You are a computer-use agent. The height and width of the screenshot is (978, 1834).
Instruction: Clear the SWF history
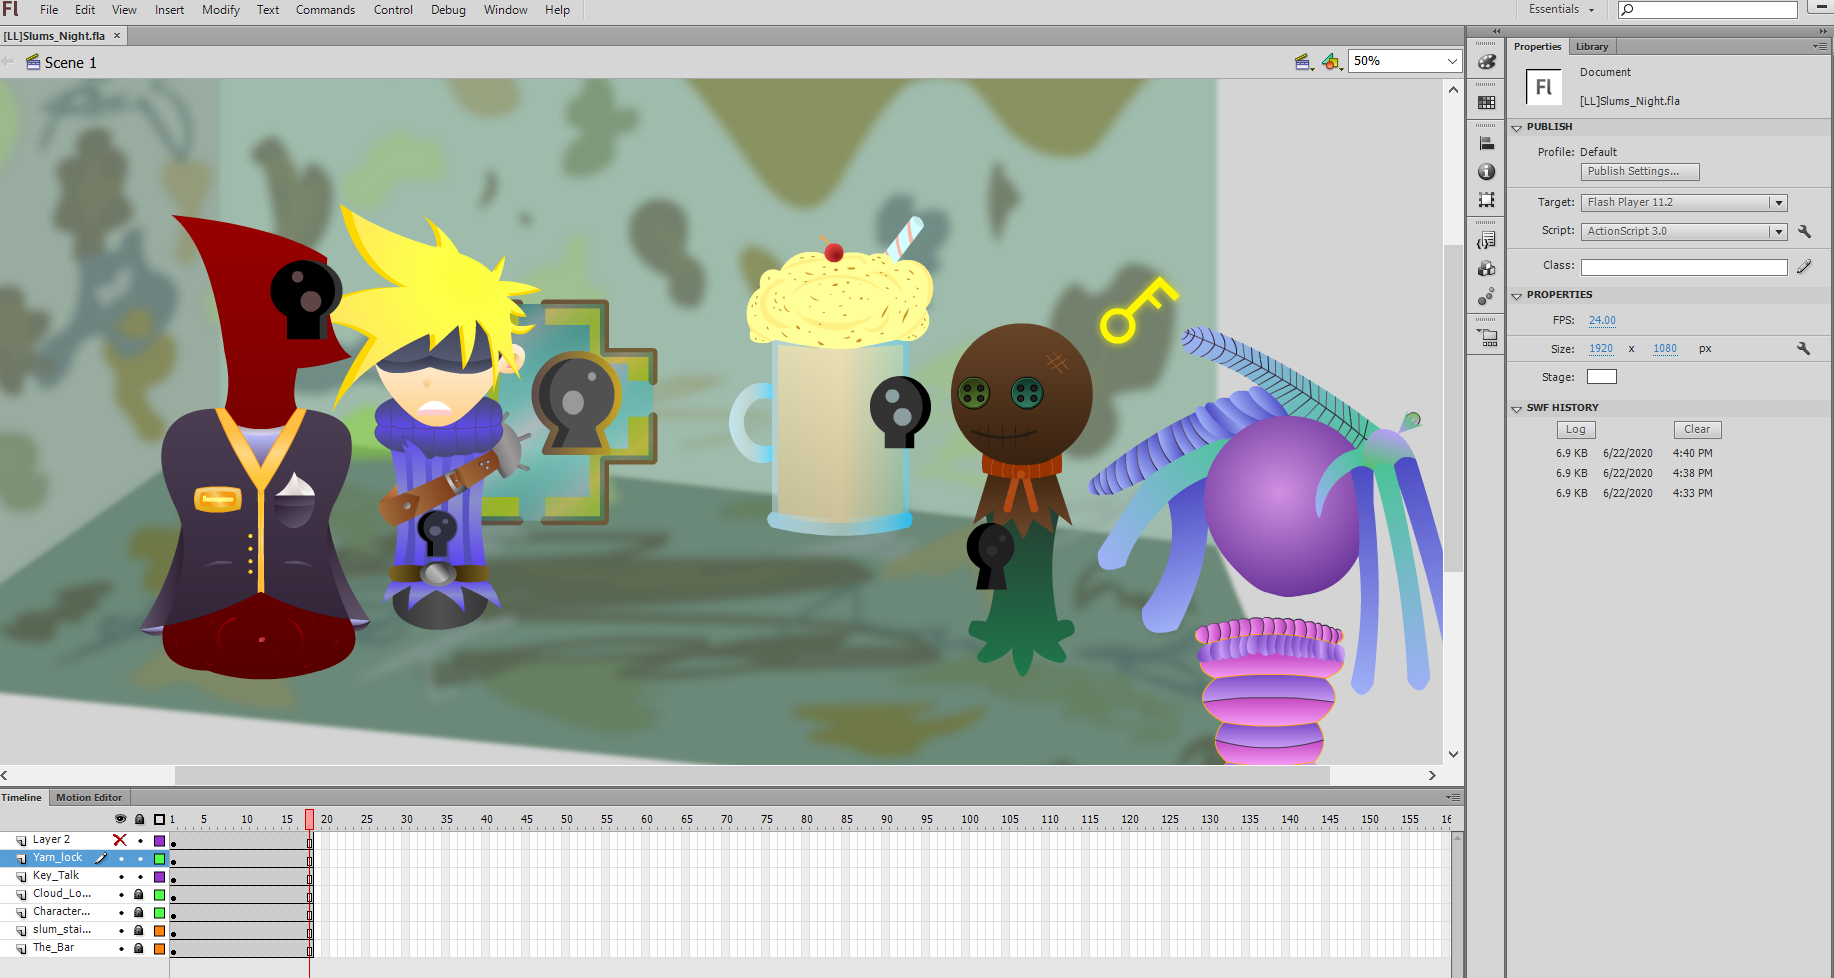[1697, 429]
